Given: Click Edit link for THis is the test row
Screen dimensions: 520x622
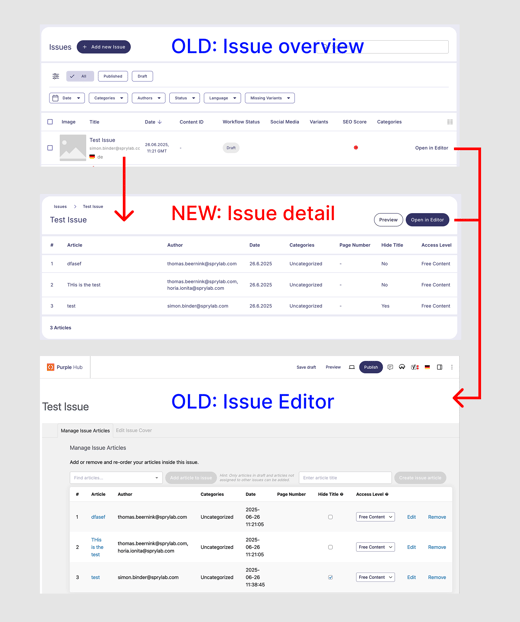Looking at the screenshot, I should coord(411,547).
